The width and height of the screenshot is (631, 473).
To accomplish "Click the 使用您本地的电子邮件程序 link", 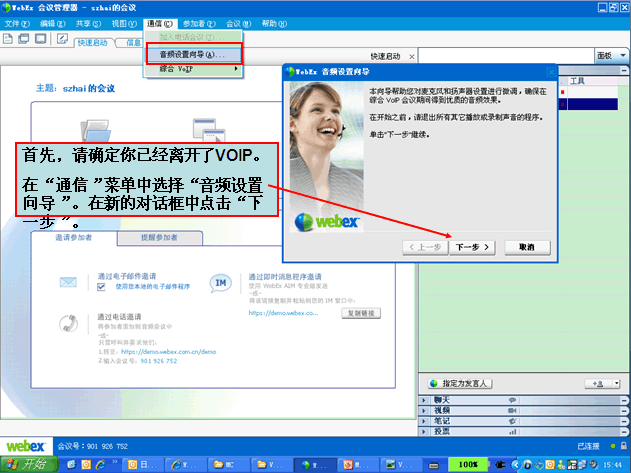I will (153, 287).
